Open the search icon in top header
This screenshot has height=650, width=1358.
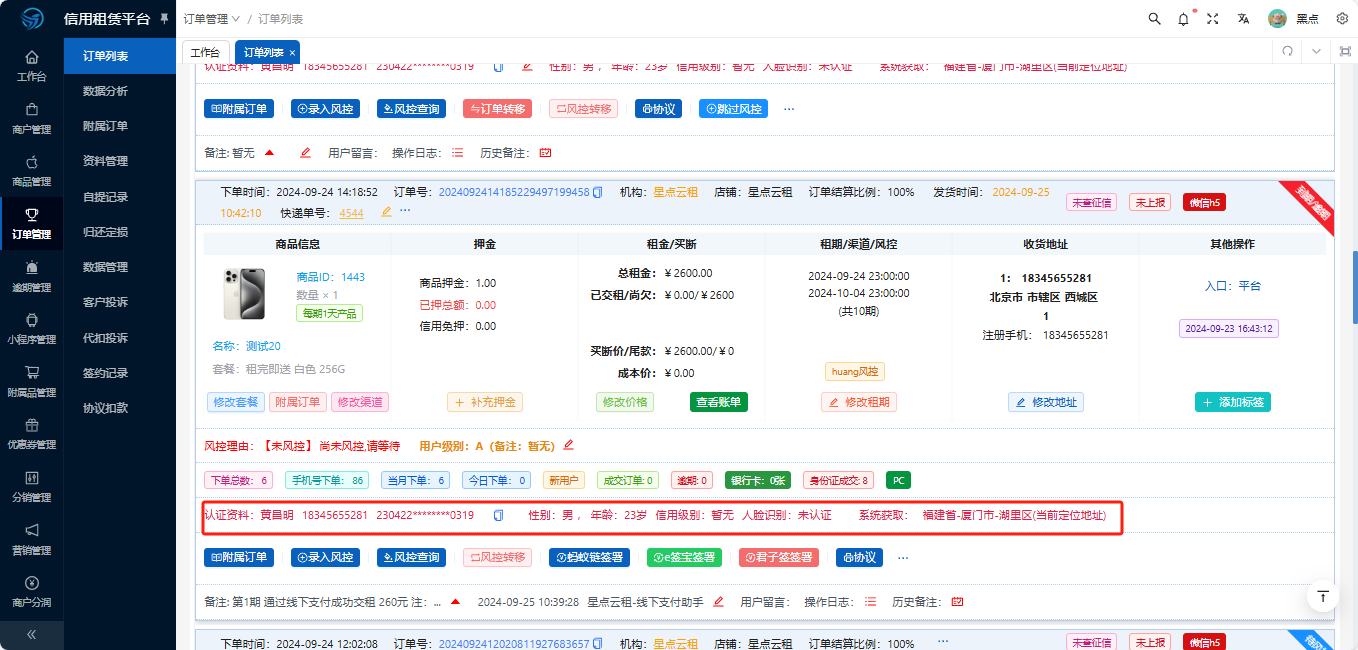click(x=1155, y=19)
